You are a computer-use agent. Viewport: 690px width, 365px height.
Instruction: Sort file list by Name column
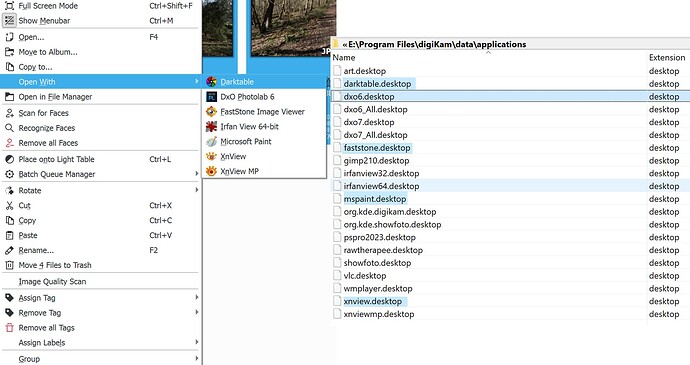[344, 58]
